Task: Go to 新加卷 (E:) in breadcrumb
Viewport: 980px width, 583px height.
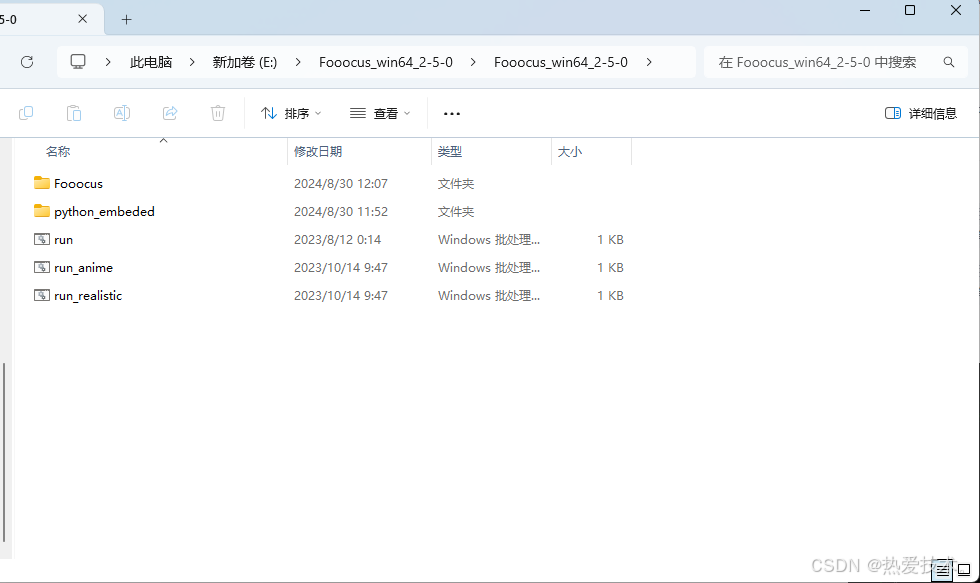Action: 244,62
